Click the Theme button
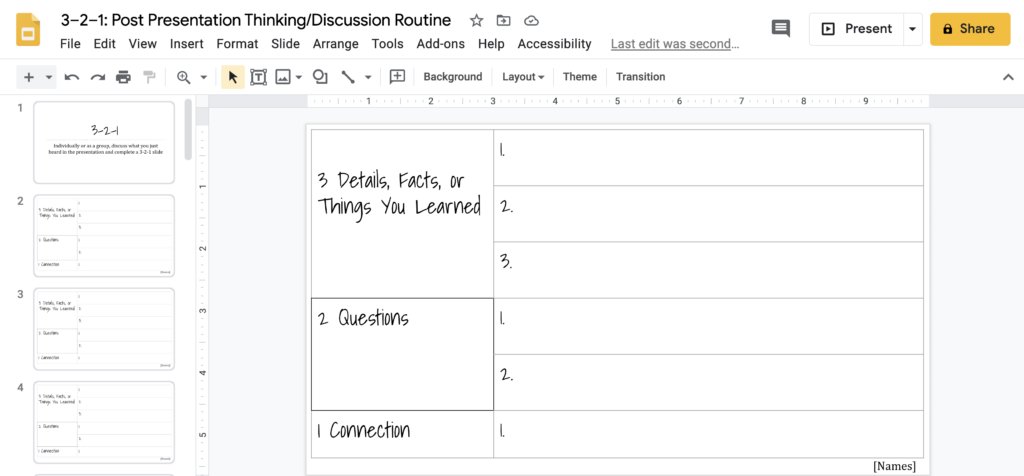Viewport: 1024px width, 476px height. [580, 77]
